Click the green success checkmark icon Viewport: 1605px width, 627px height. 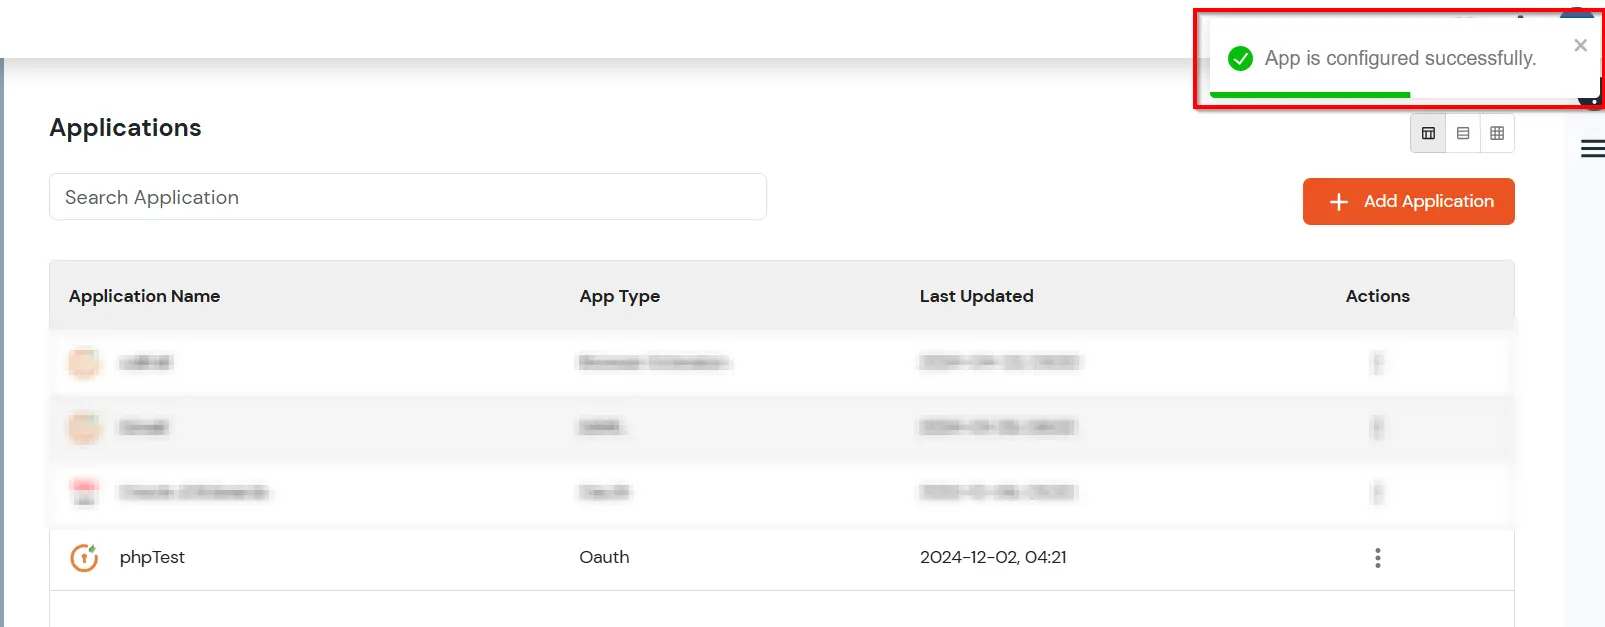click(x=1240, y=58)
